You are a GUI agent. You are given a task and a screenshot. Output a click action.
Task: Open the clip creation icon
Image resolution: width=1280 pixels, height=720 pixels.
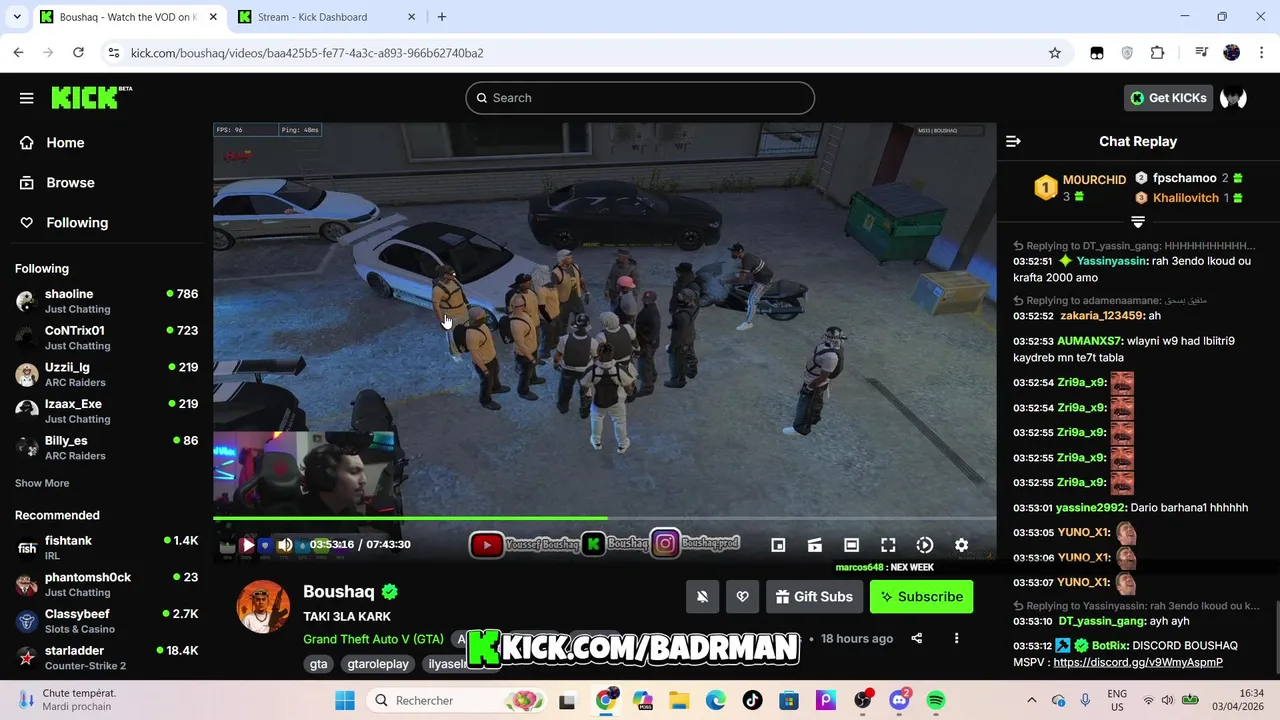[815, 545]
